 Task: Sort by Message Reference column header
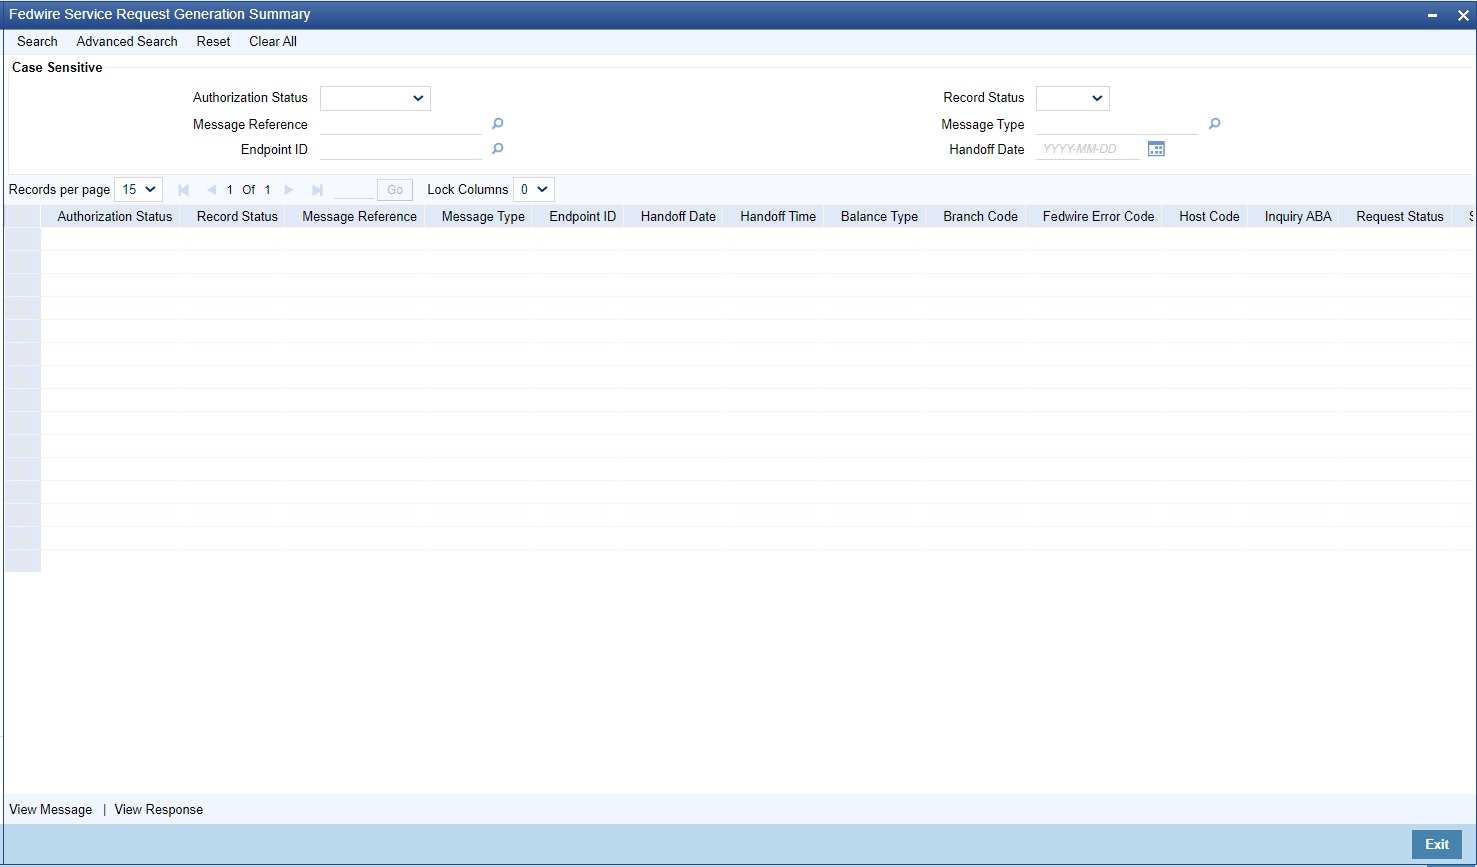pos(359,217)
